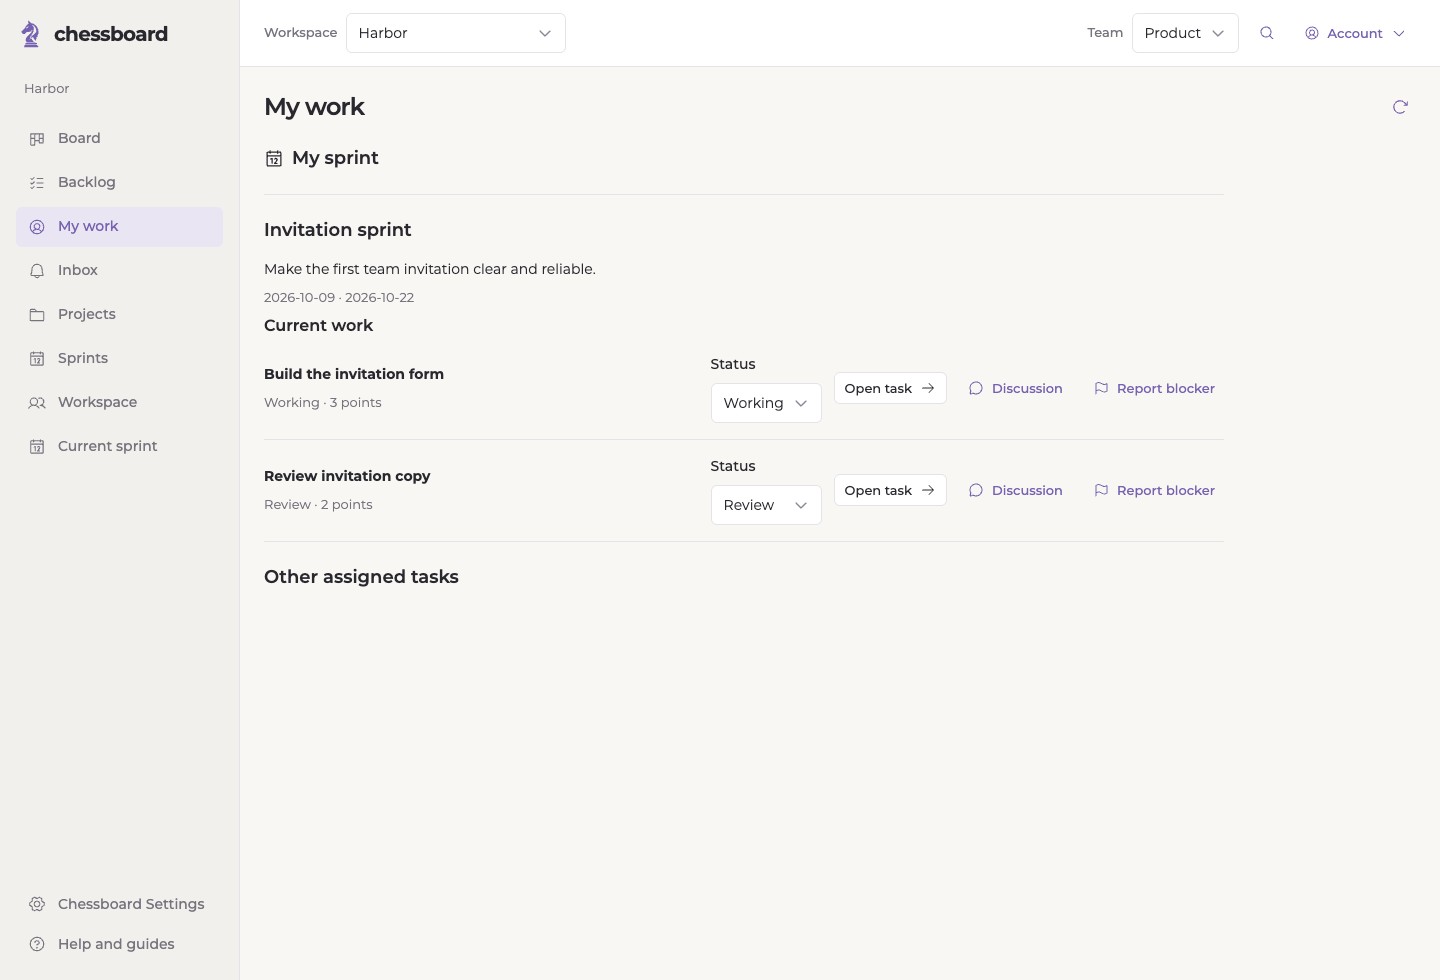Click the search magnifier icon
This screenshot has height=980, width=1440.
1267,33
